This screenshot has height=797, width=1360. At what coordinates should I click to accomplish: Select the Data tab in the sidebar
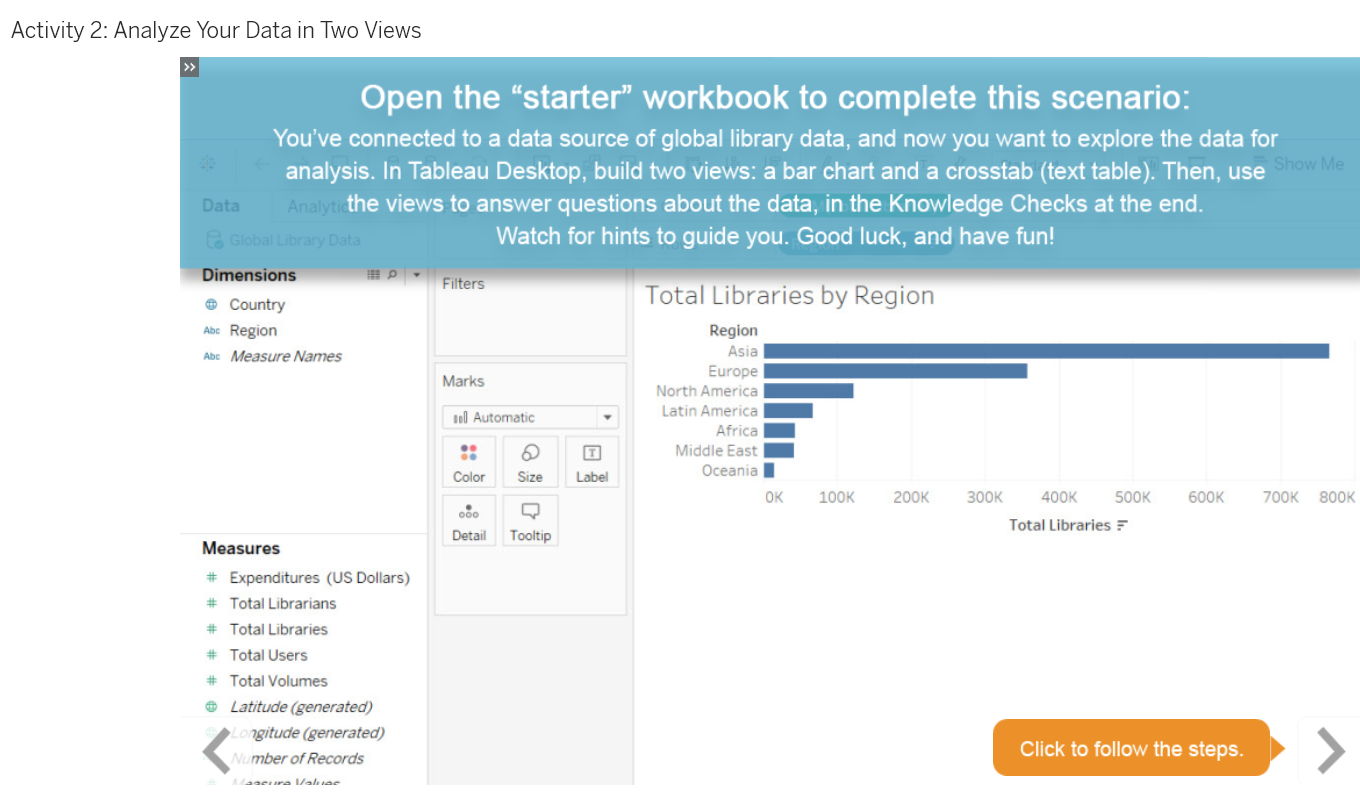click(220, 206)
